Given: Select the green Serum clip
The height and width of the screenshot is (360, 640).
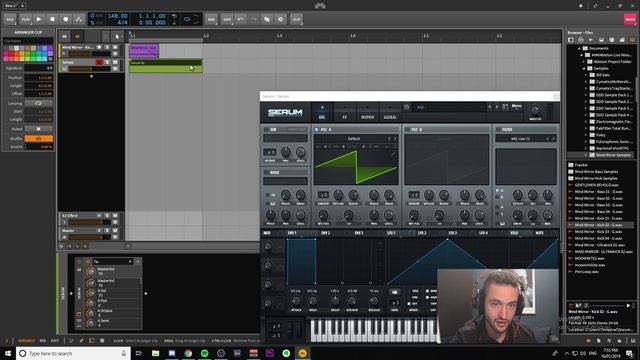Looking at the screenshot, I should point(166,66).
